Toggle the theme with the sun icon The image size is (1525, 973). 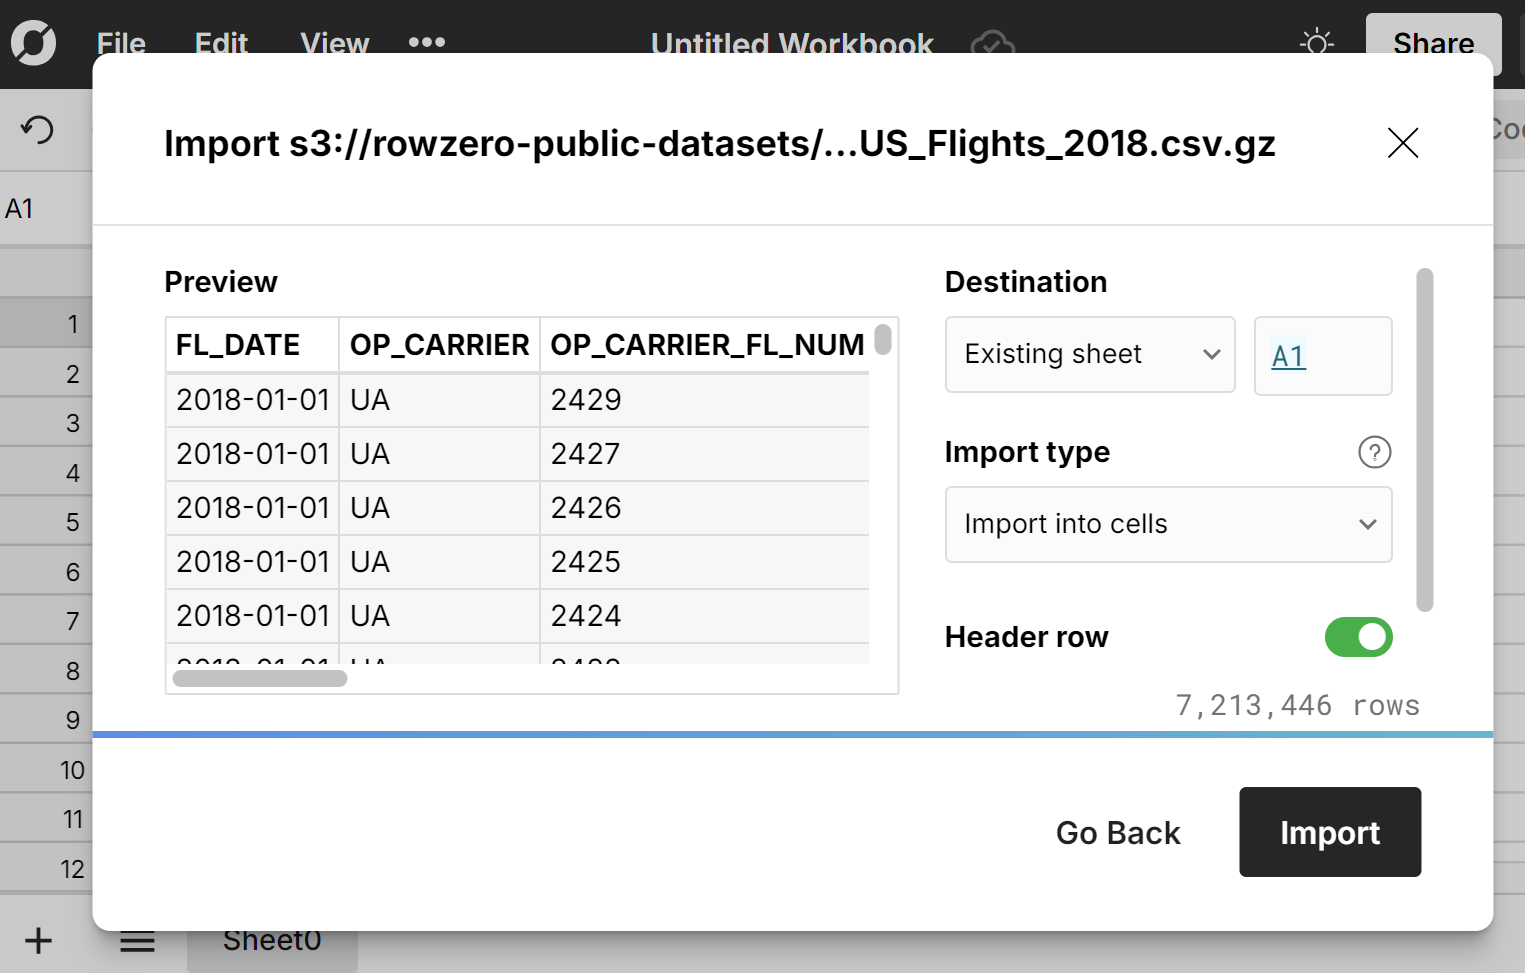(x=1316, y=42)
